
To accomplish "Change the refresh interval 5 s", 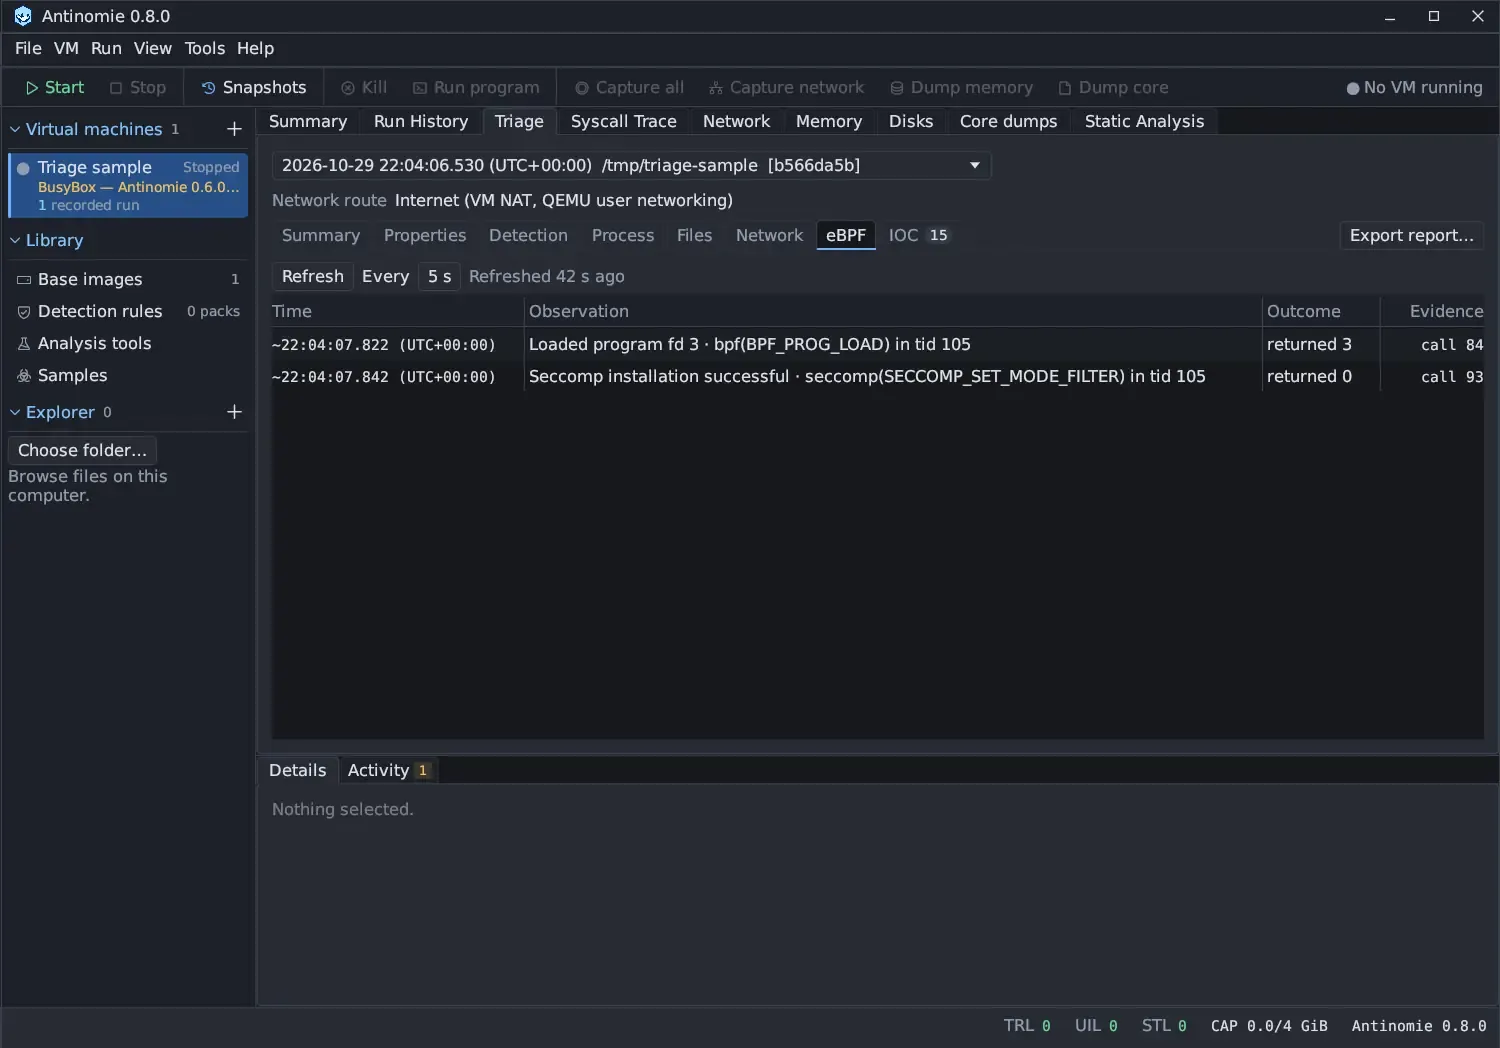I will click(x=439, y=276).
